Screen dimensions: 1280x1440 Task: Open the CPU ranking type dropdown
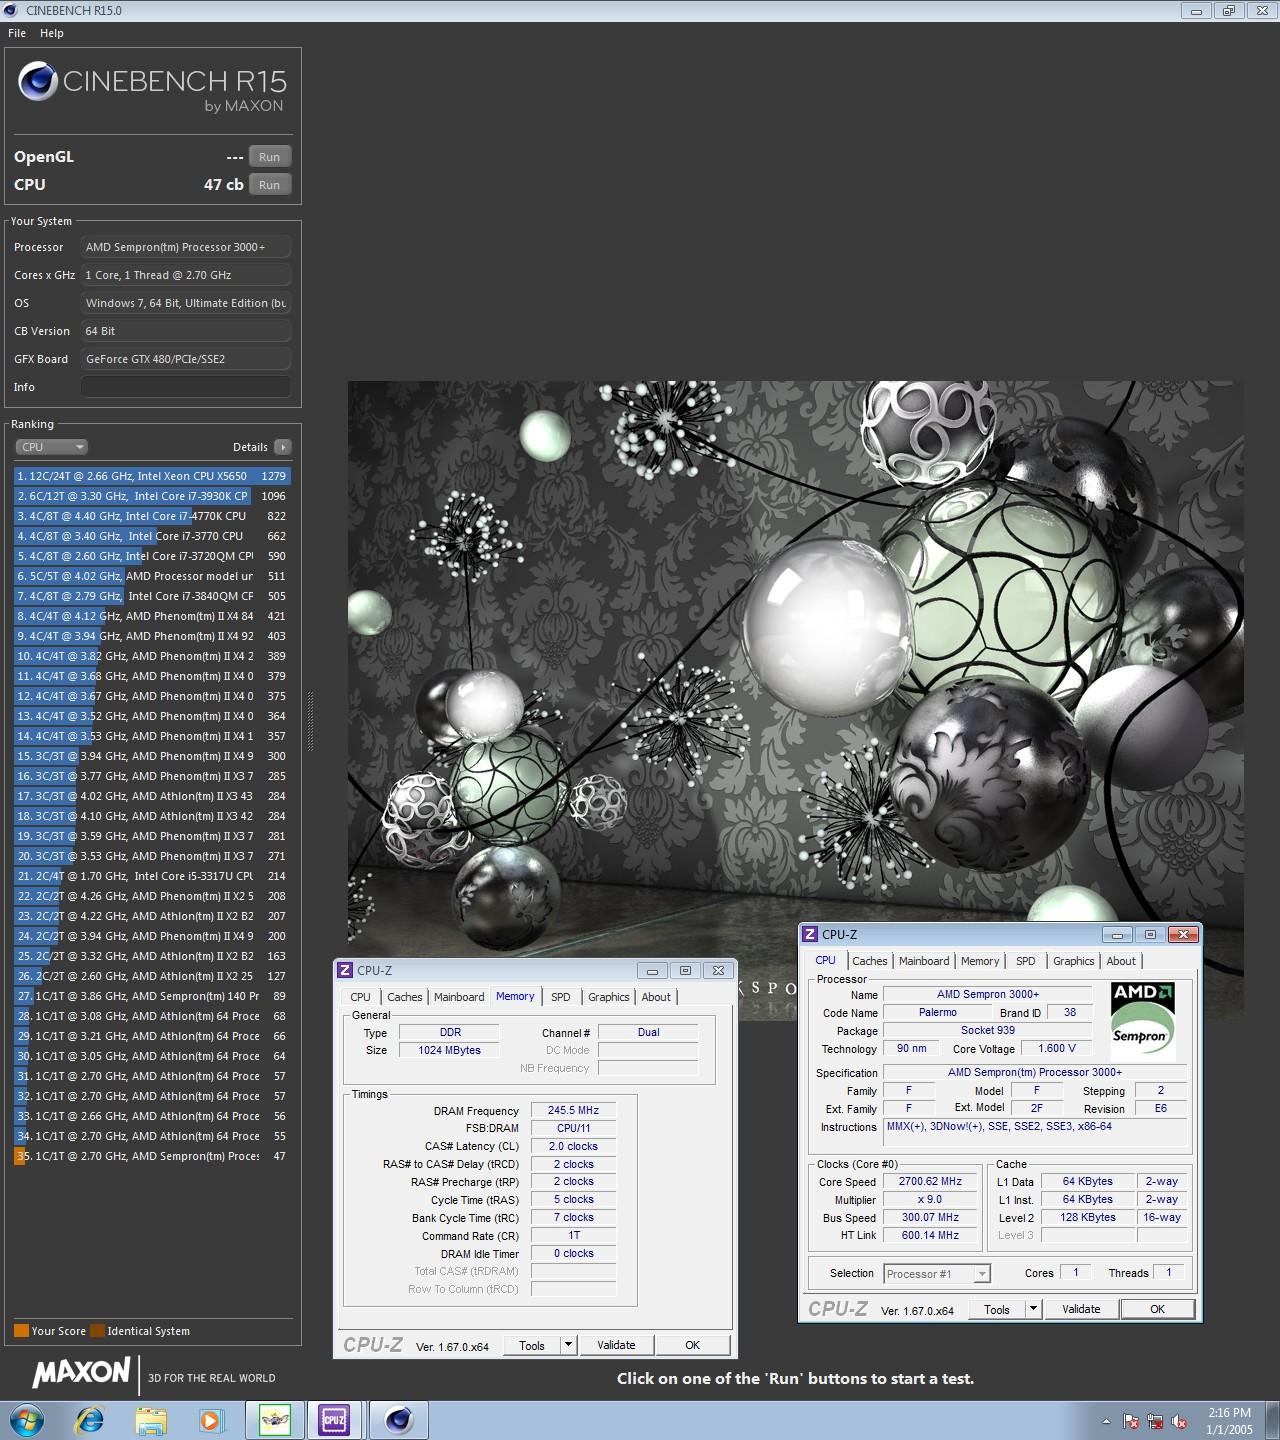(52, 447)
